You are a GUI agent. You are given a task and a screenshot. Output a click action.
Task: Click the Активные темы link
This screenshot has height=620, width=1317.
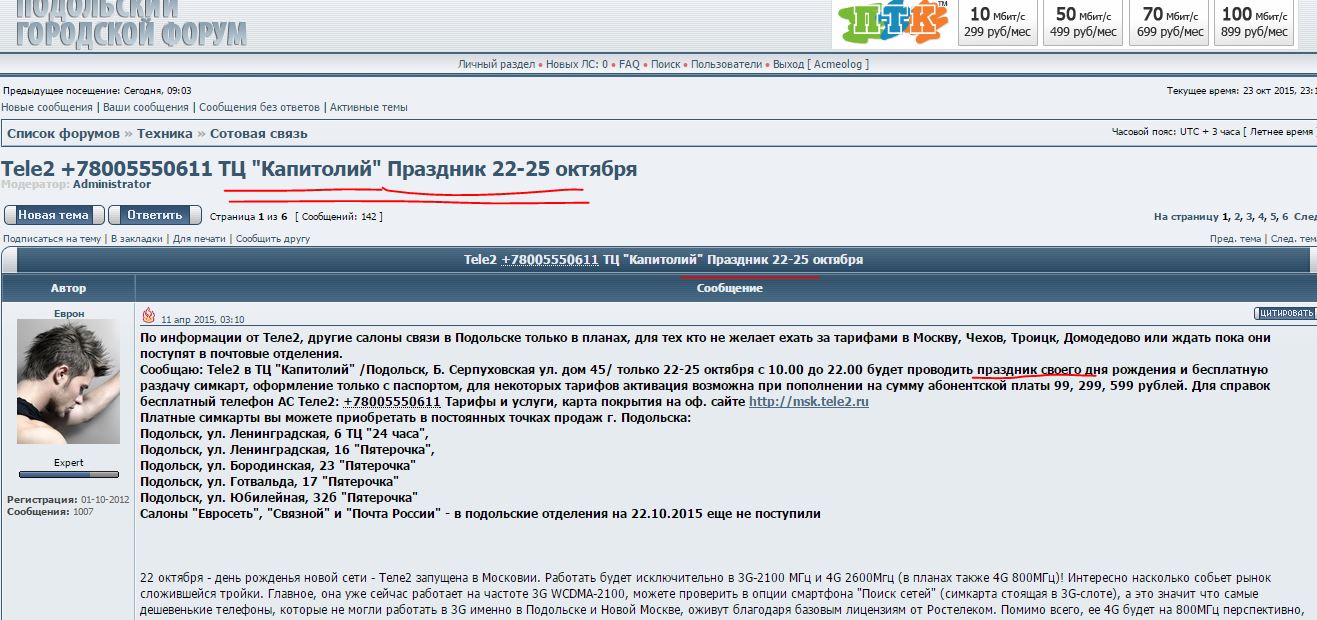369,107
